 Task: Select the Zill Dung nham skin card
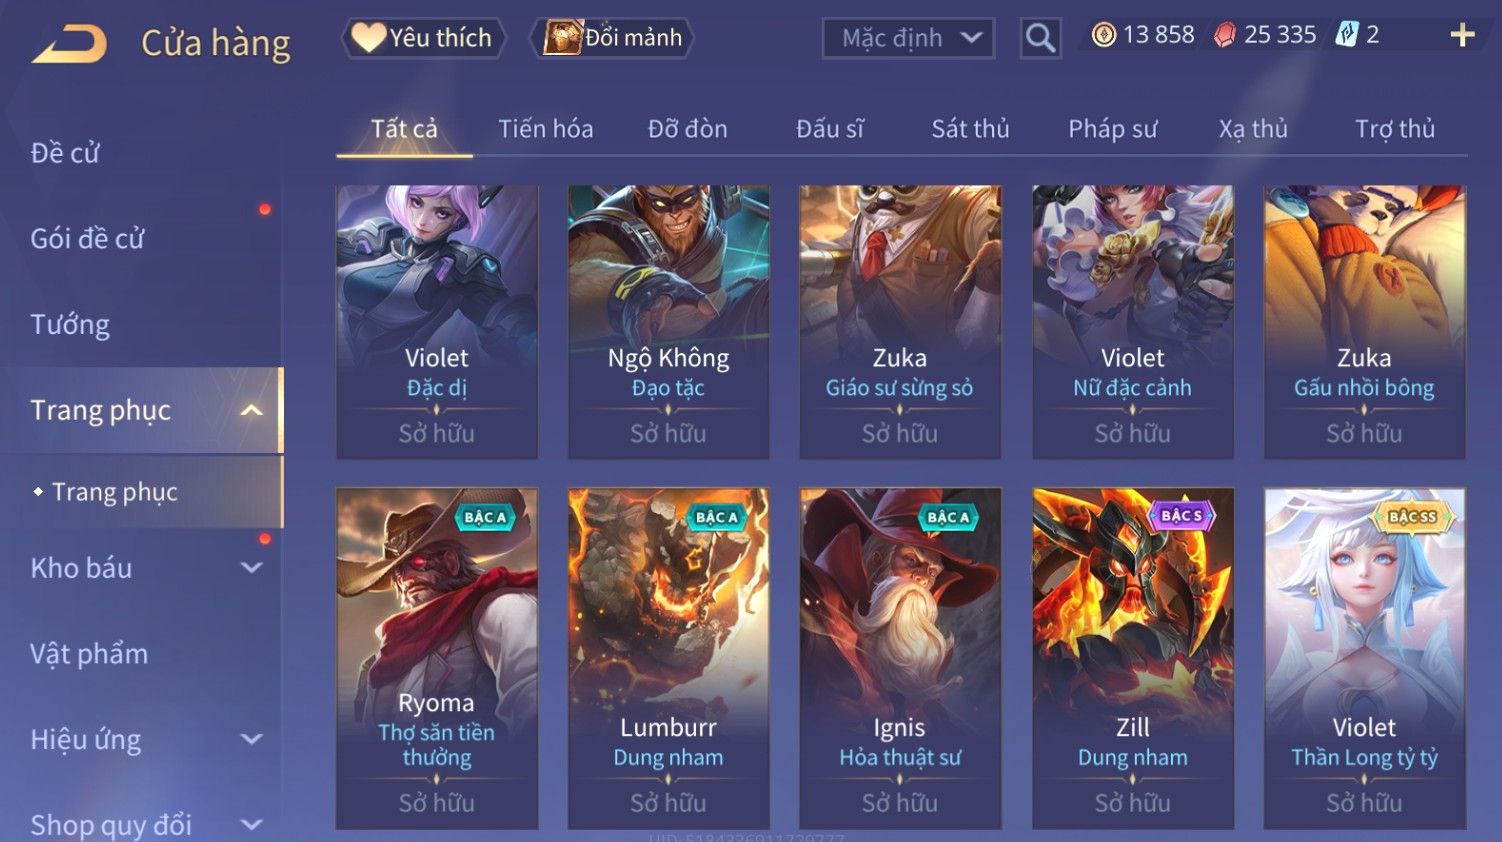point(1132,658)
